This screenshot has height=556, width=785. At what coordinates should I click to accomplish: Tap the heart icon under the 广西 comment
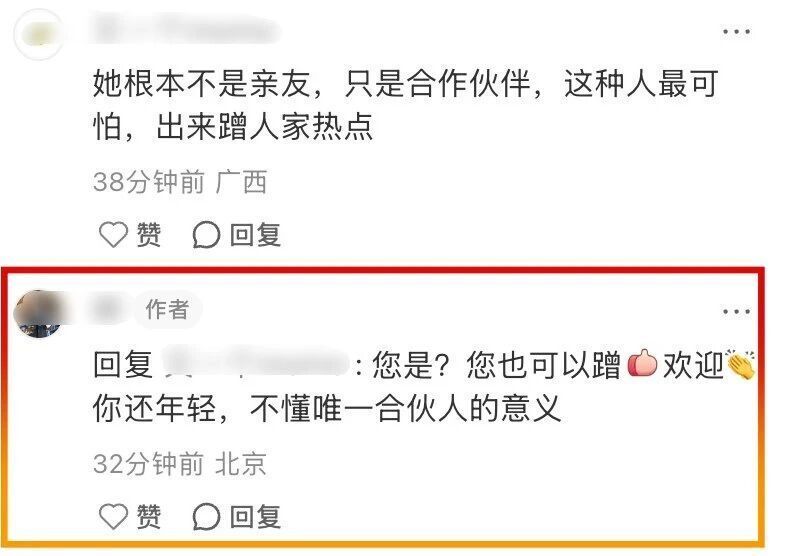[113, 234]
